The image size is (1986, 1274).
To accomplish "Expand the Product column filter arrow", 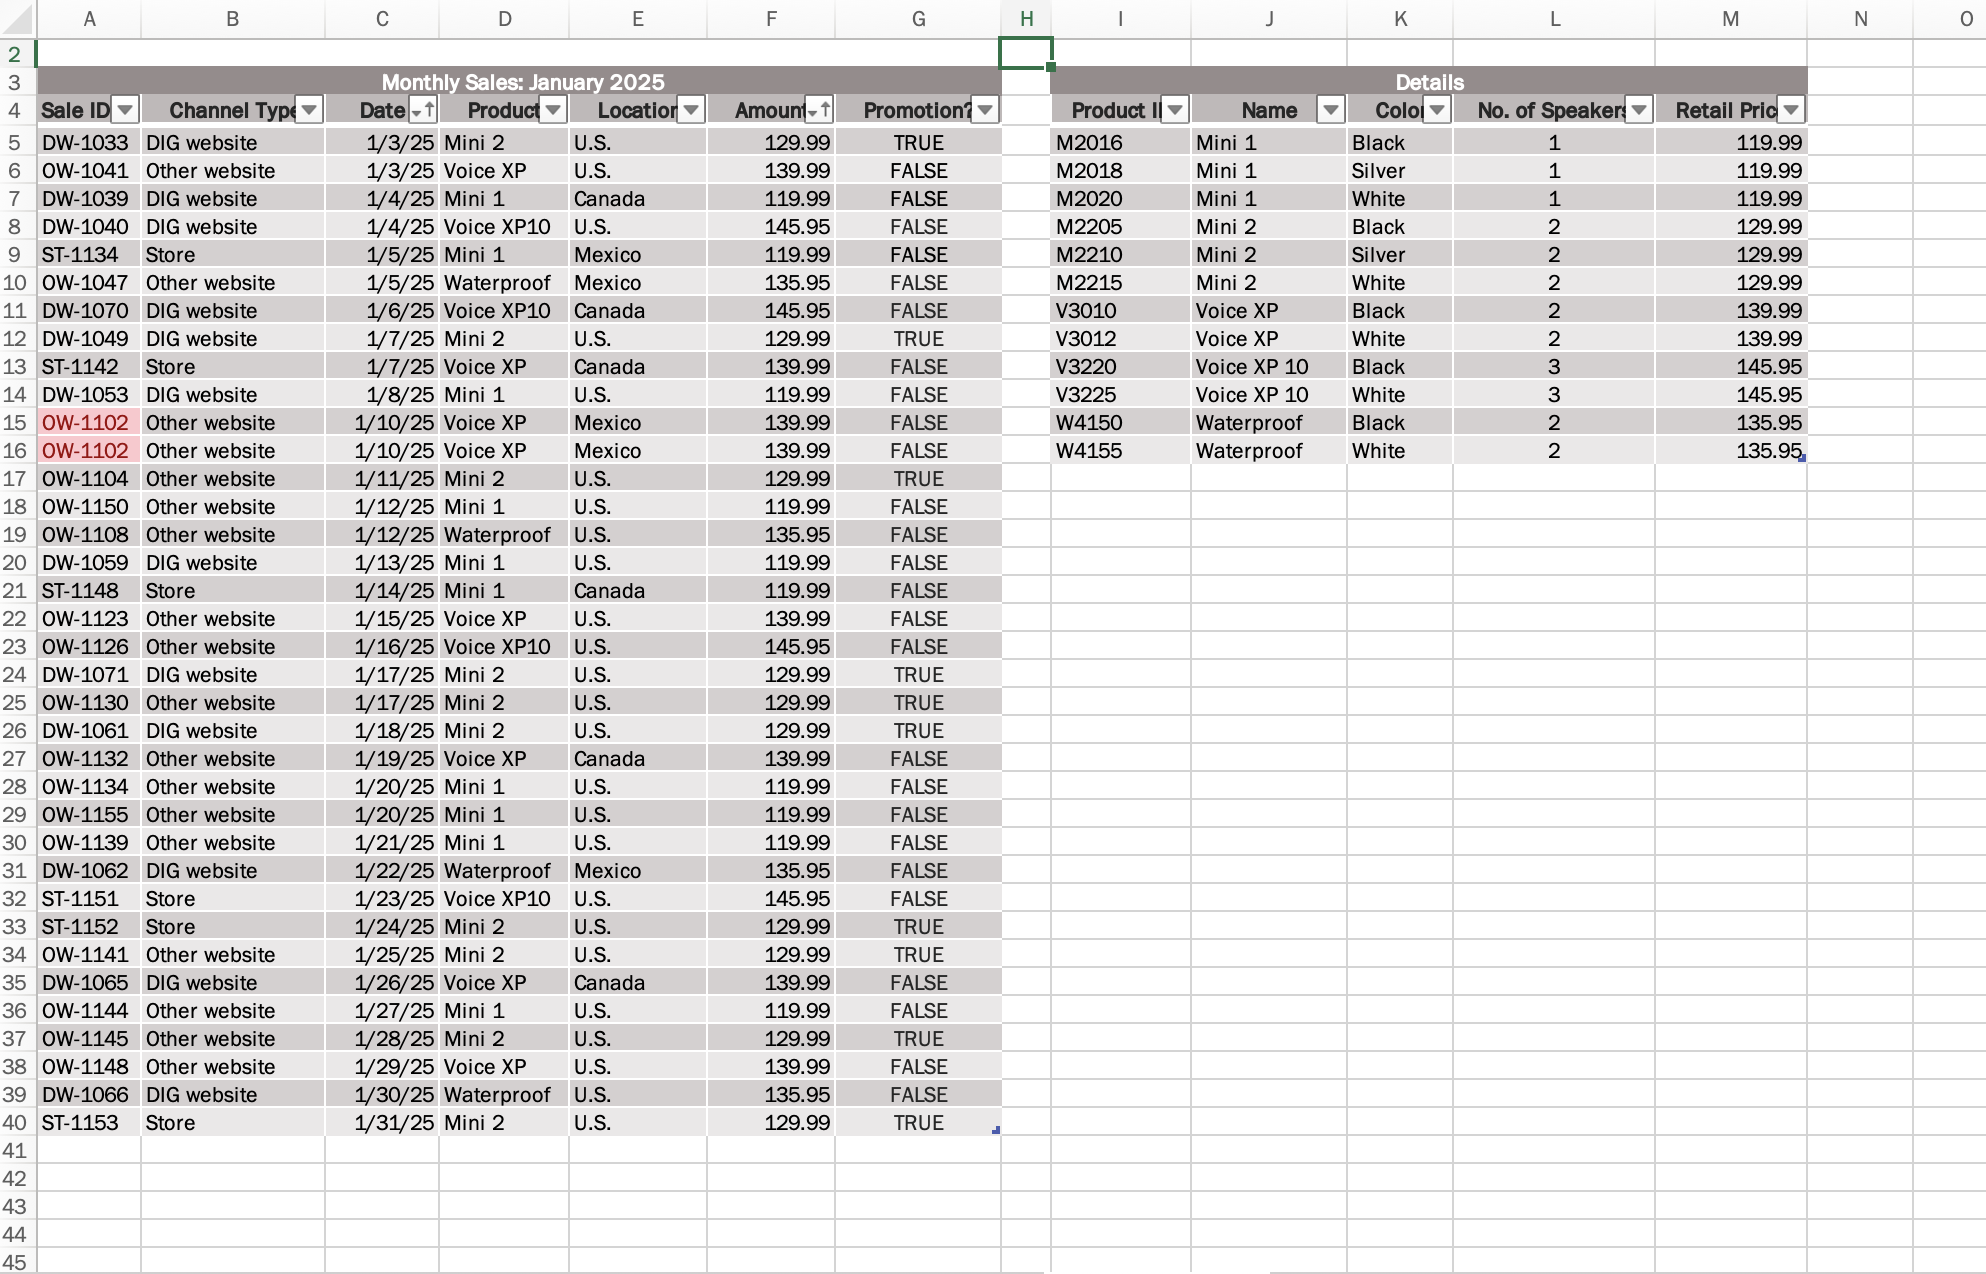I will (553, 110).
